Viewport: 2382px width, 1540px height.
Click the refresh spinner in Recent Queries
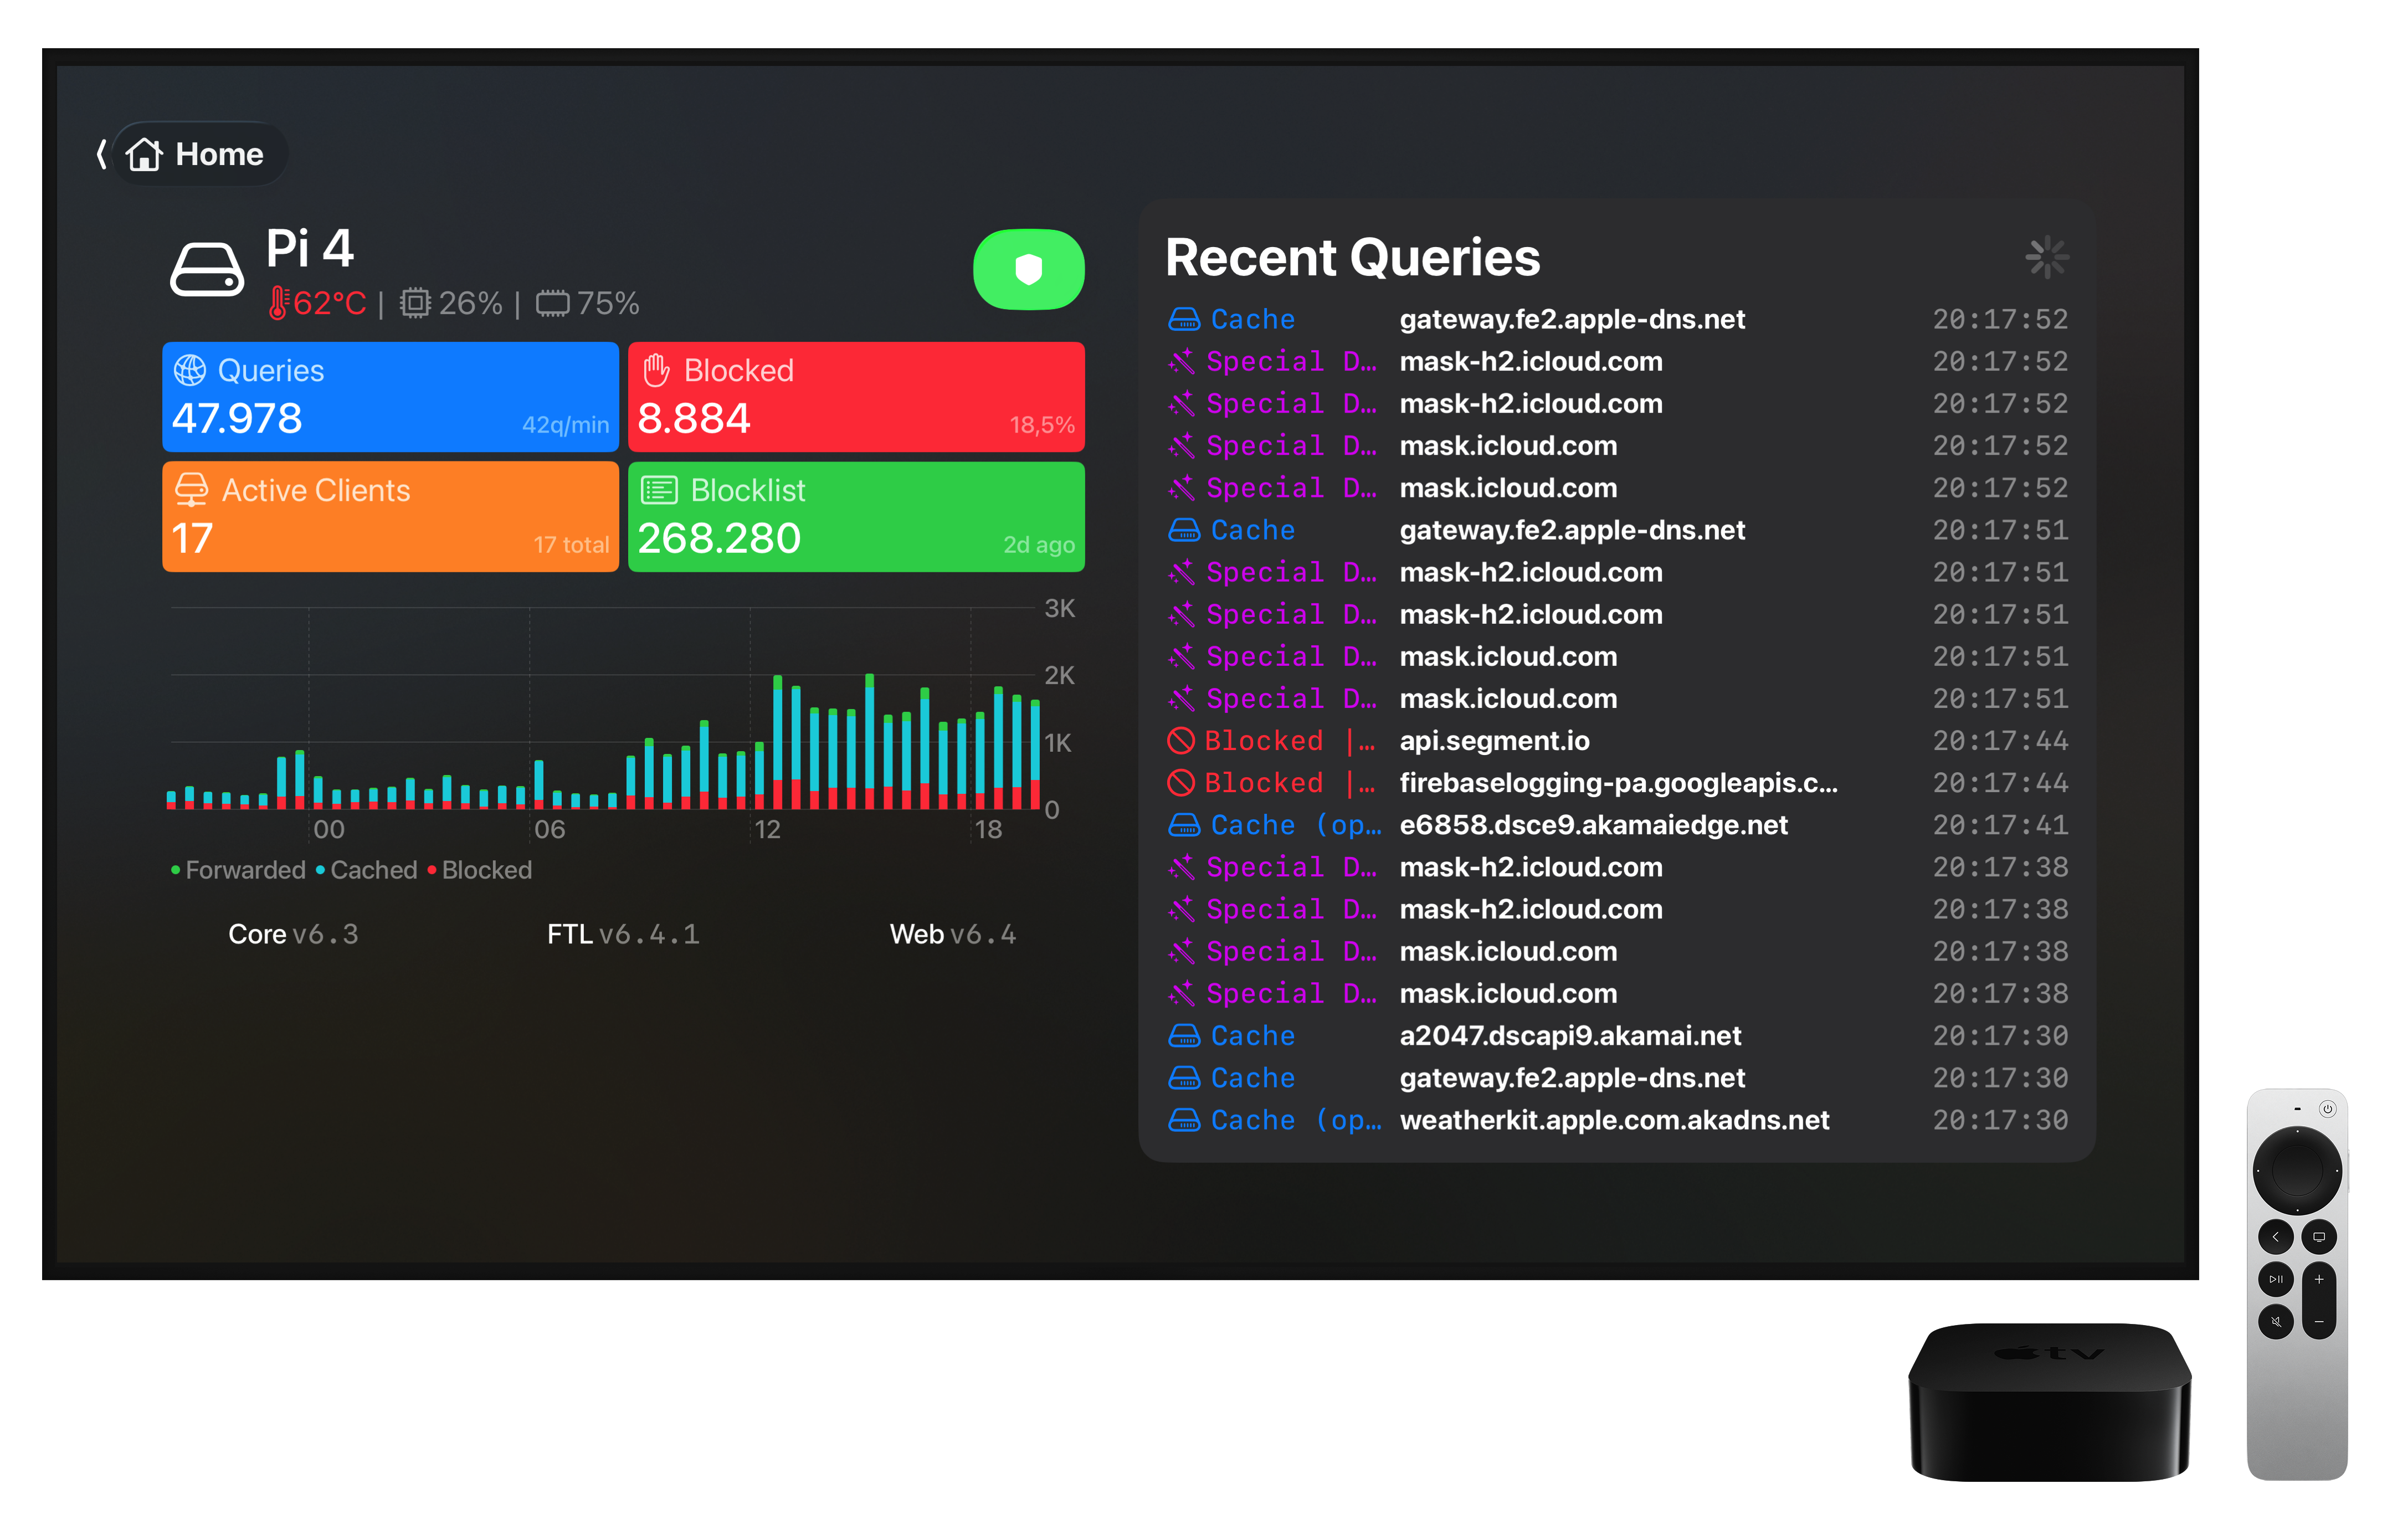point(2048,257)
